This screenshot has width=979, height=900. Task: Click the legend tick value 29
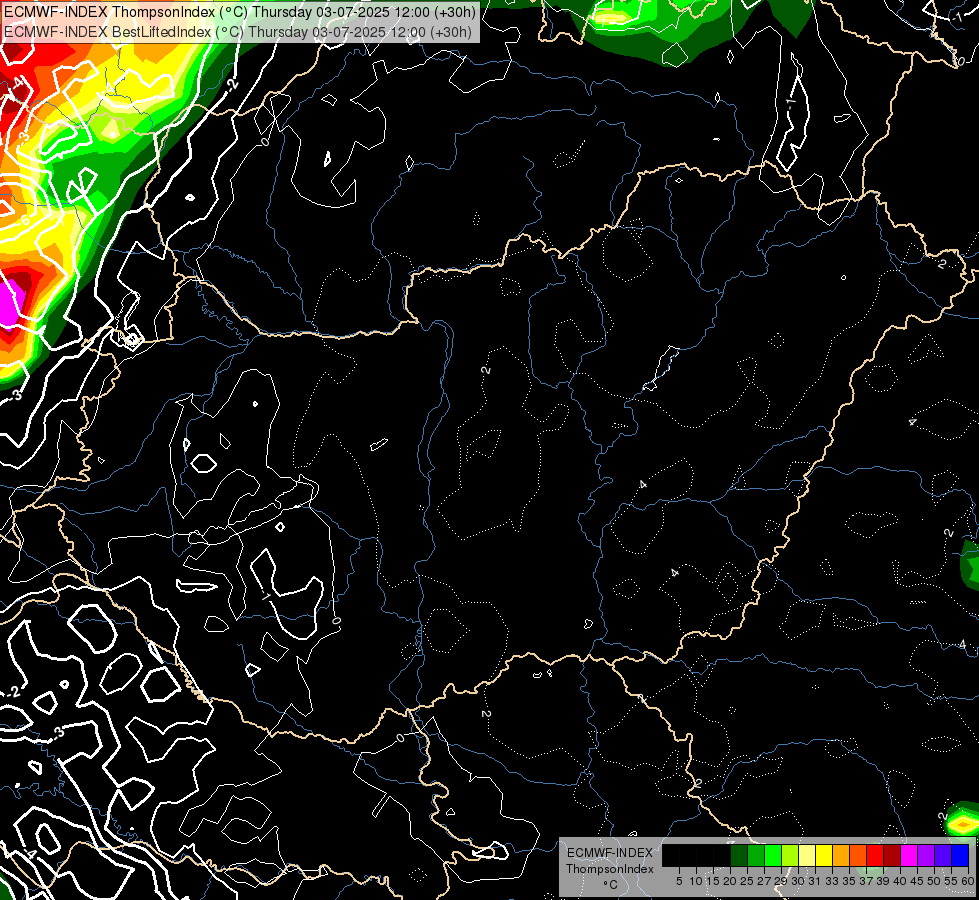pos(781,881)
